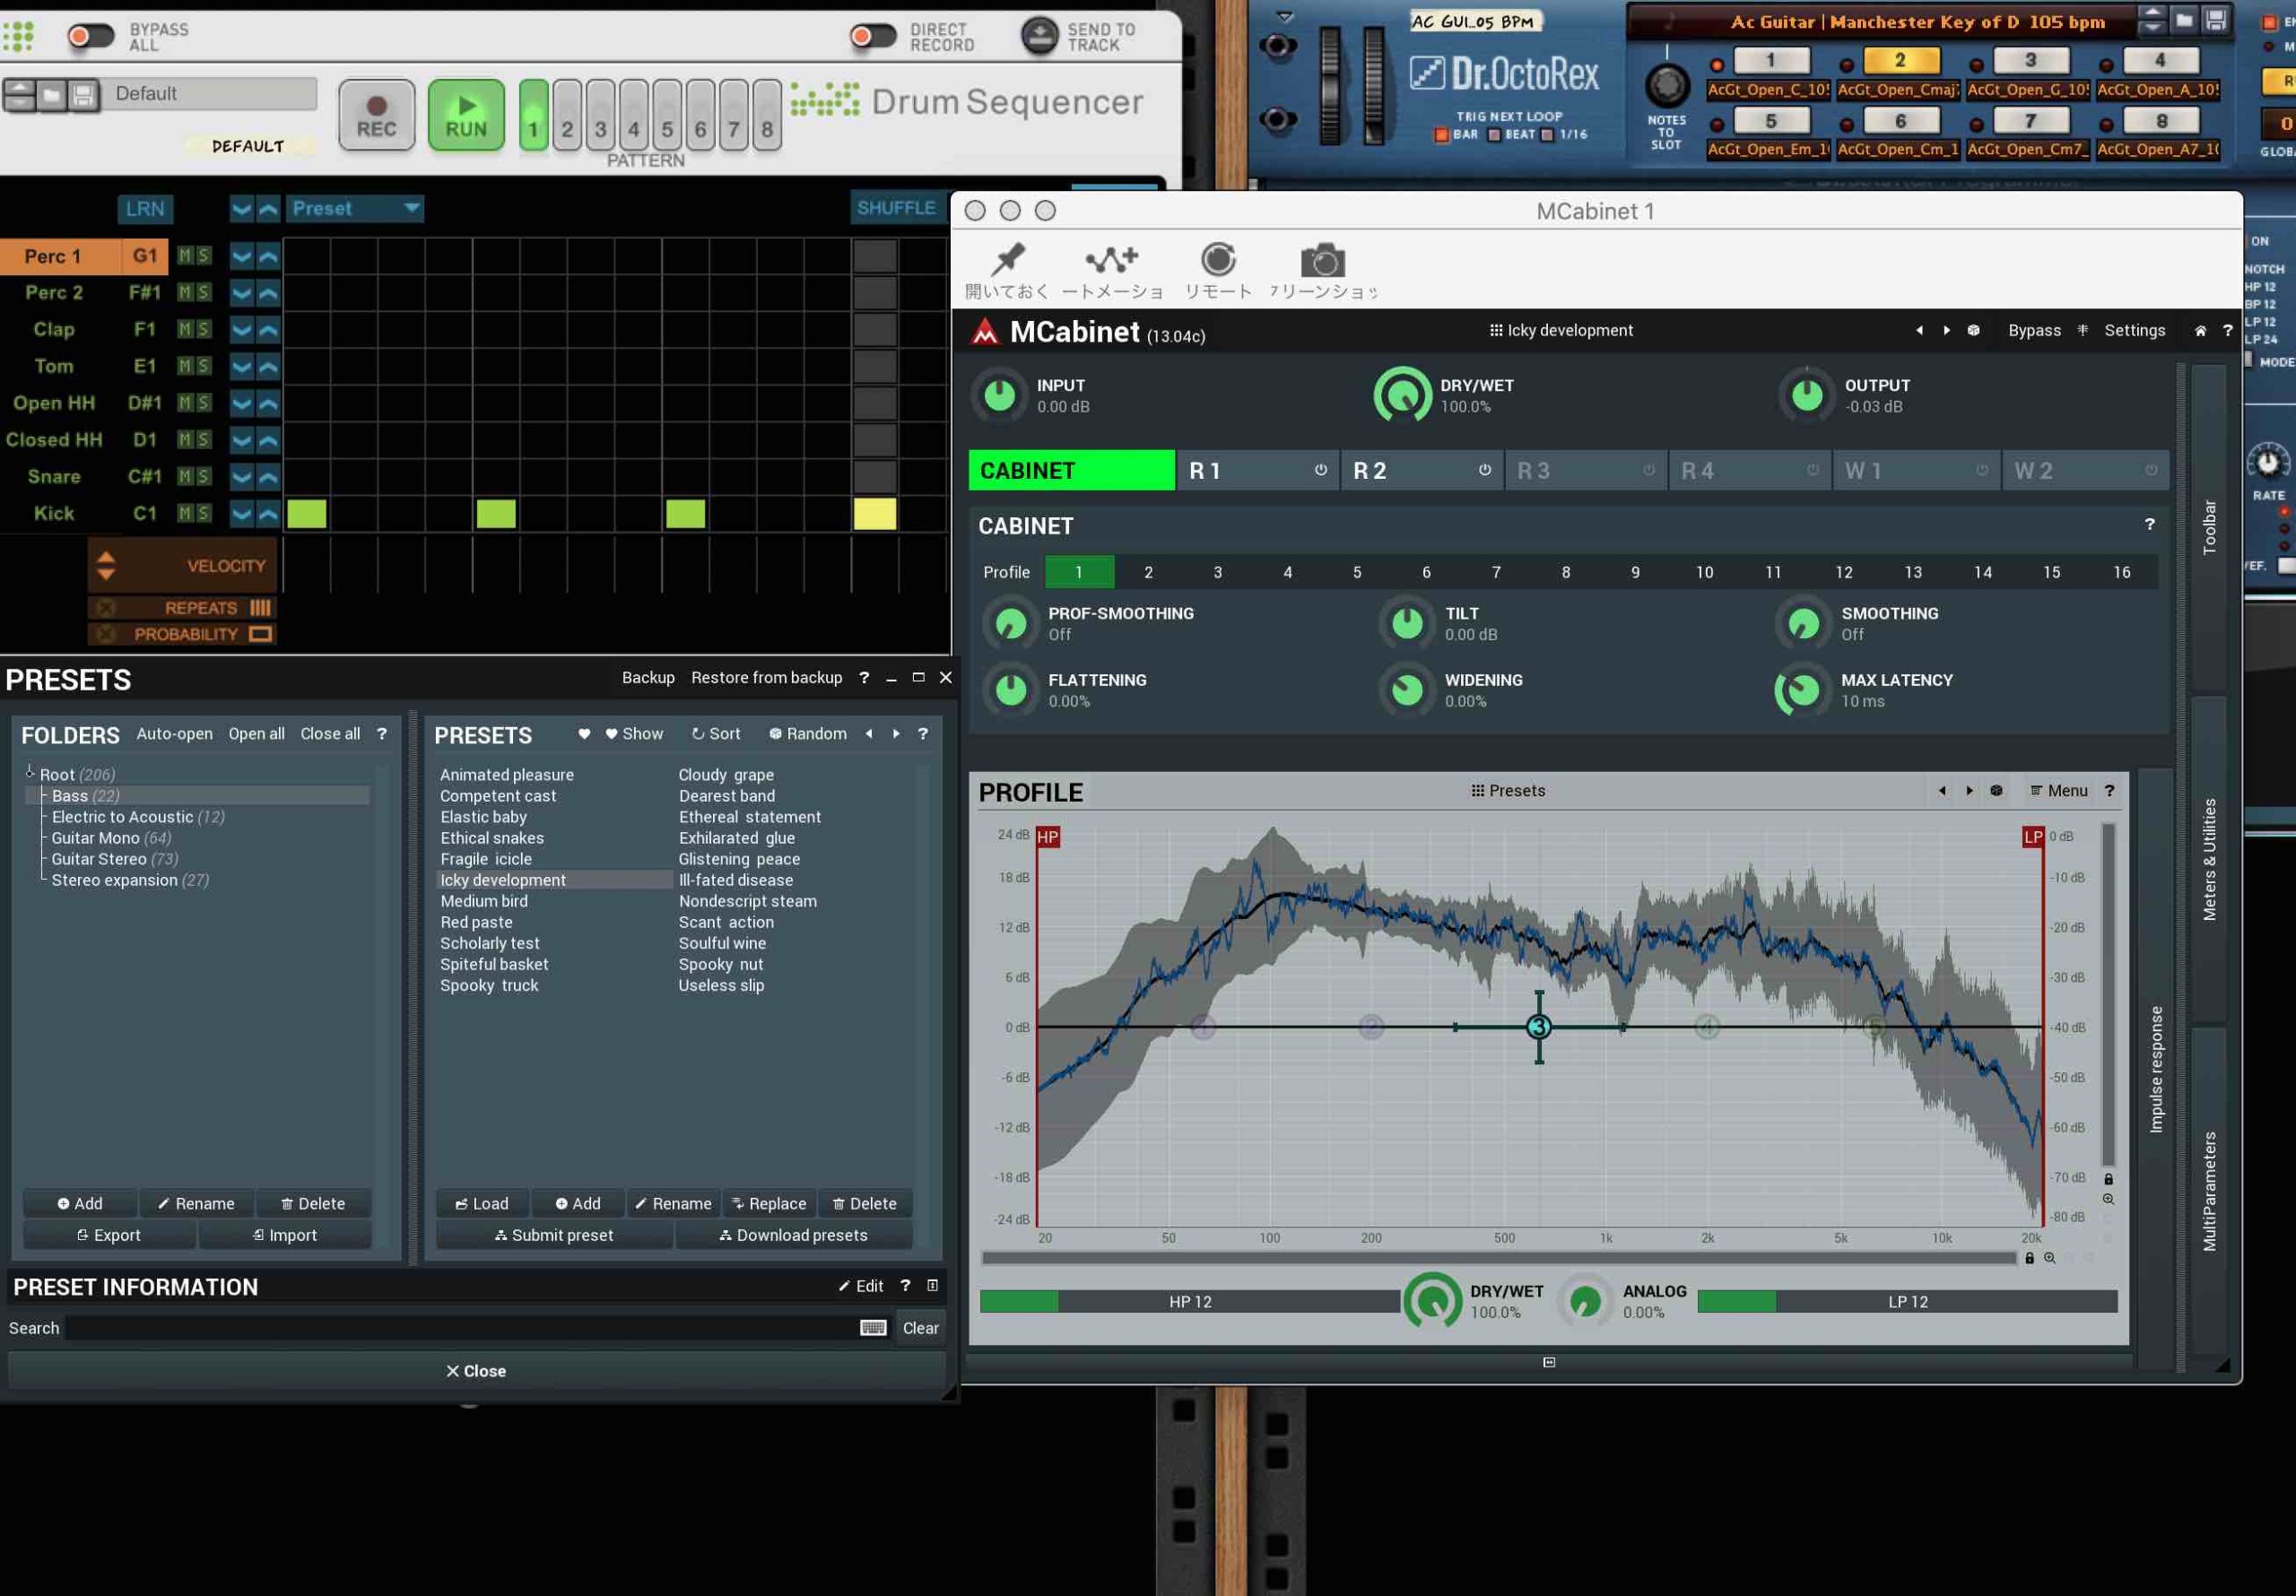2296x1596 pixels.
Task: Collapse the Root folder tree node
Action: 30,772
